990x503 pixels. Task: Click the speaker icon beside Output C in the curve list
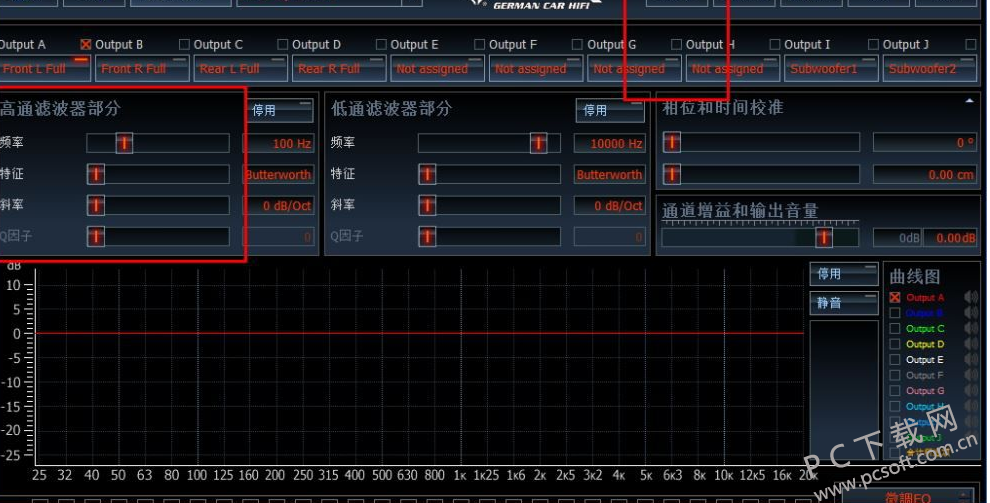(x=971, y=328)
